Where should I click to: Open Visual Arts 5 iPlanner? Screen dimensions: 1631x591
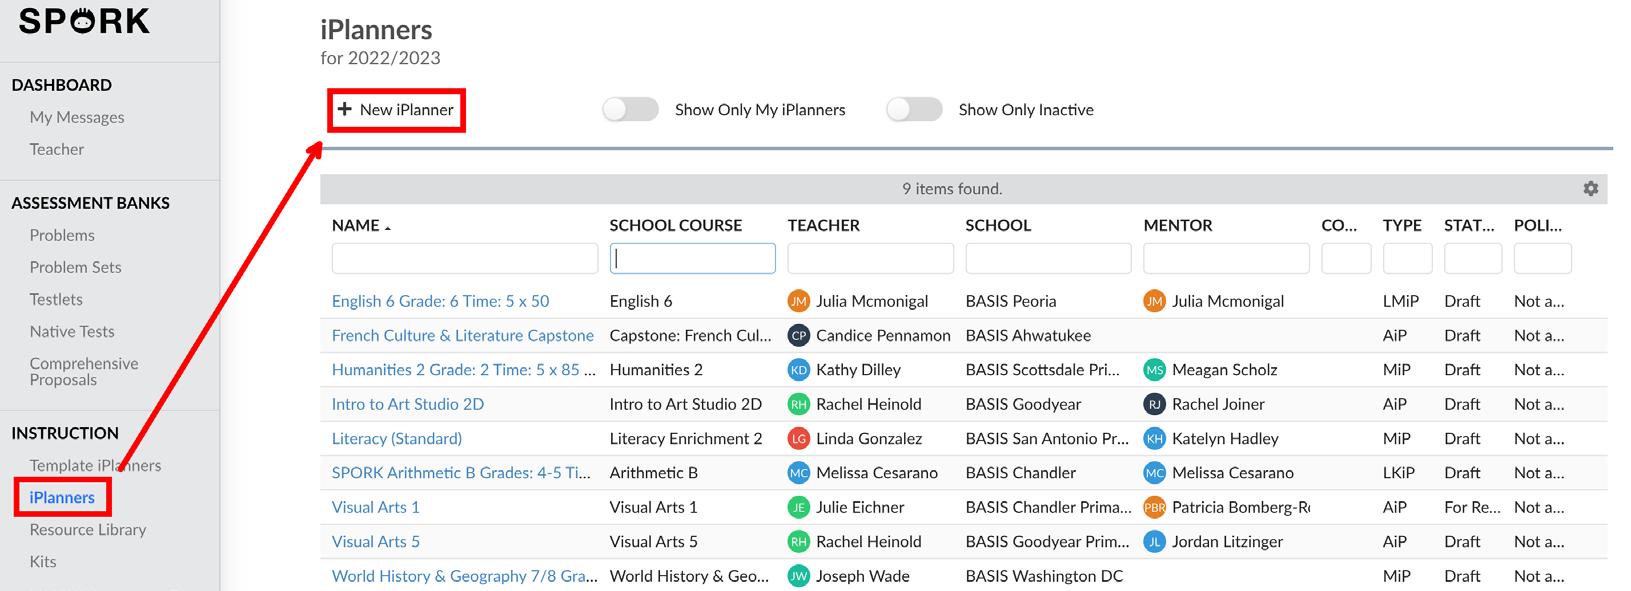(376, 542)
